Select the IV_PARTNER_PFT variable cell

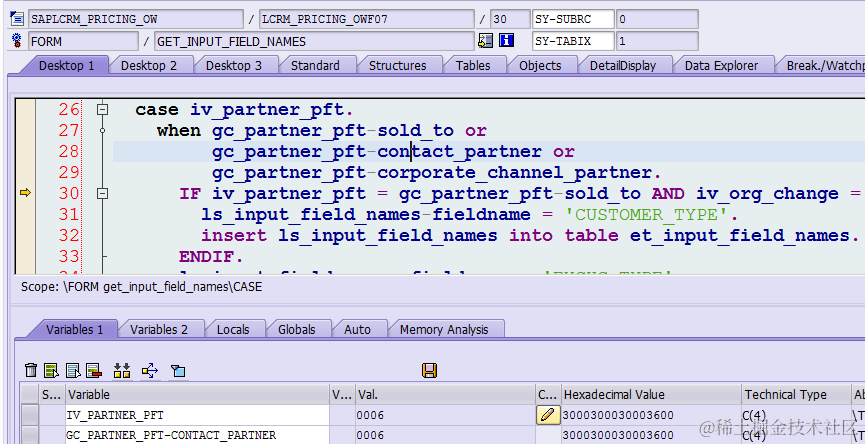197,415
